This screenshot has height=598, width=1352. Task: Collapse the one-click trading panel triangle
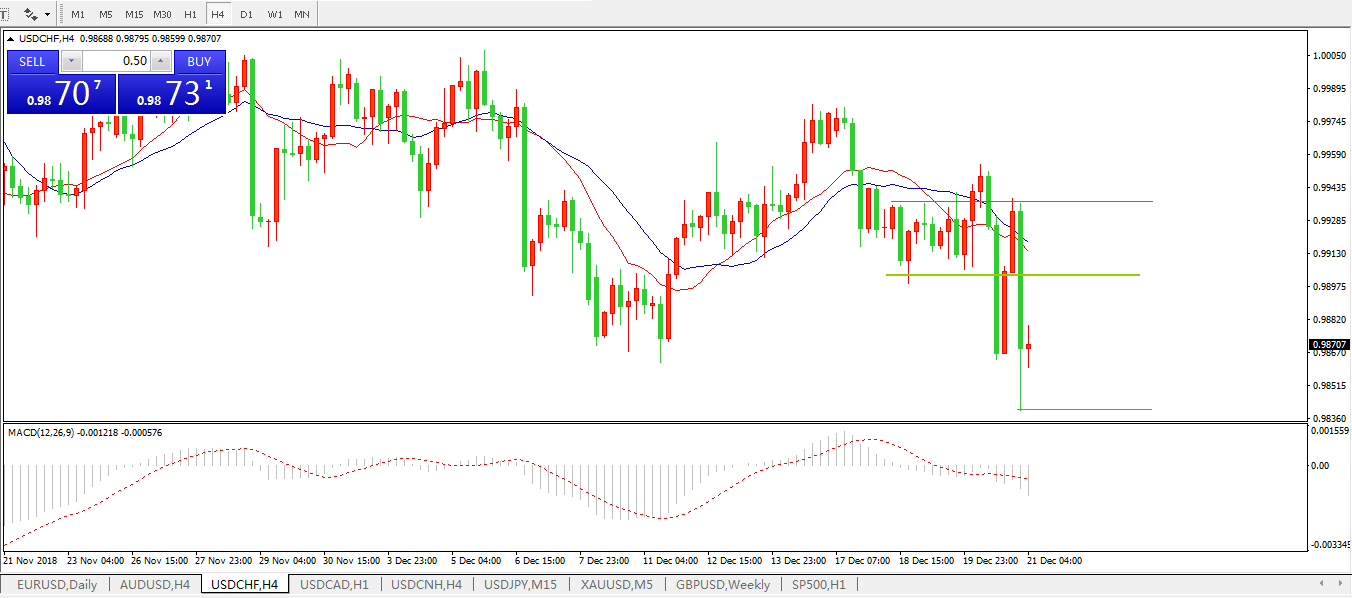pyautogui.click(x=12, y=39)
